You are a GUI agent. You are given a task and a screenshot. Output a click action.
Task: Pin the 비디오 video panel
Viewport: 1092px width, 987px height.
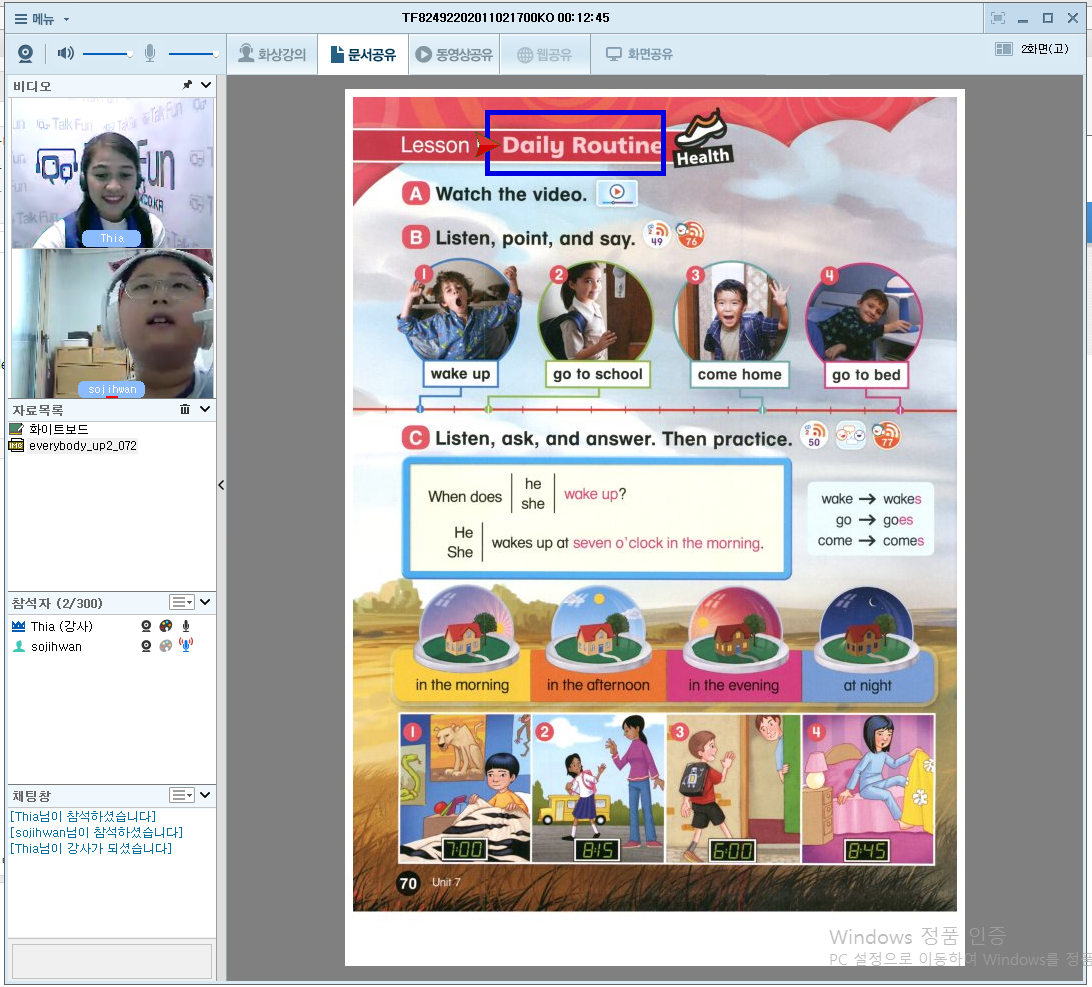click(x=187, y=86)
